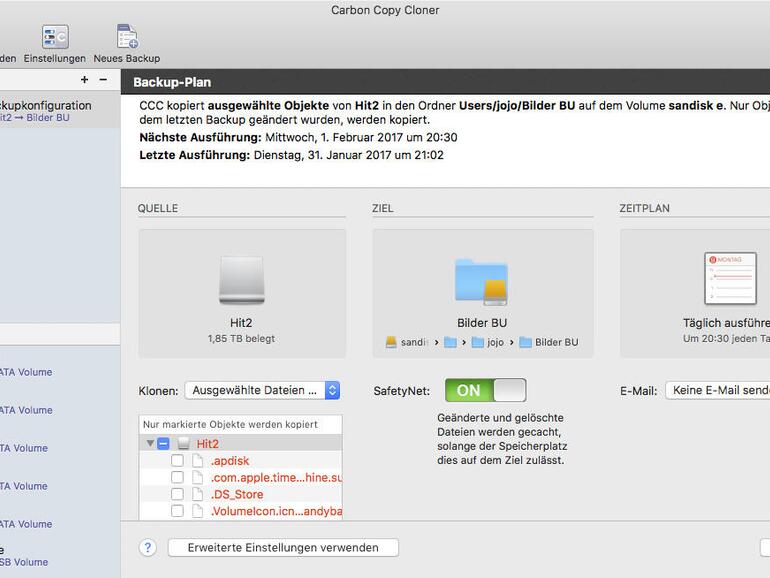Click the Bilder BU destination name label
Viewport: 770px width, 578px height.
click(x=482, y=323)
